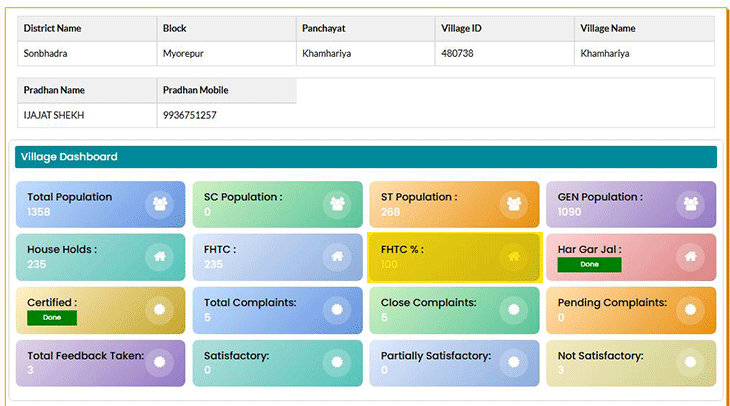Image resolution: width=730 pixels, height=406 pixels.
Task: Click the House Holds home icon
Action: pos(159,257)
